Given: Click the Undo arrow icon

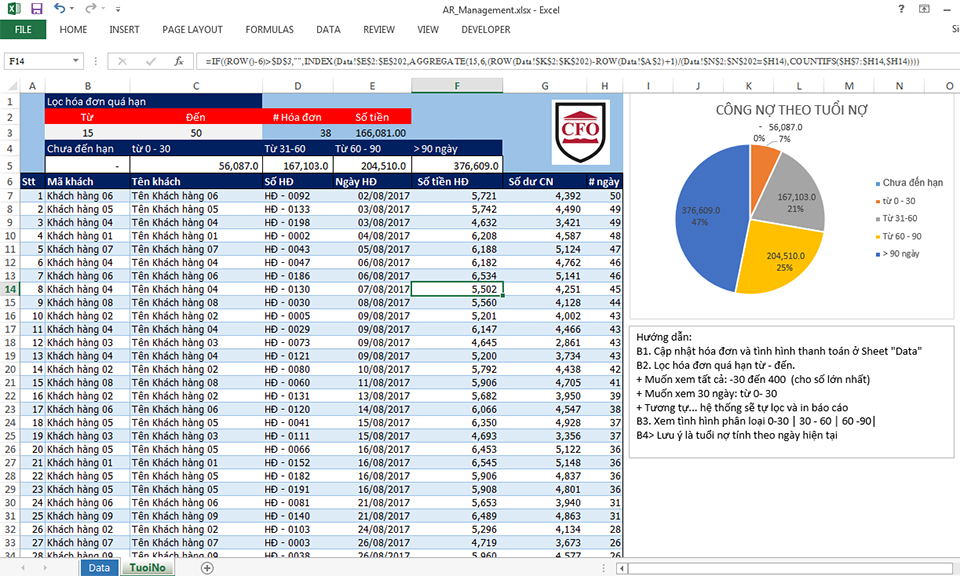Looking at the screenshot, I should click(x=59, y=8).
